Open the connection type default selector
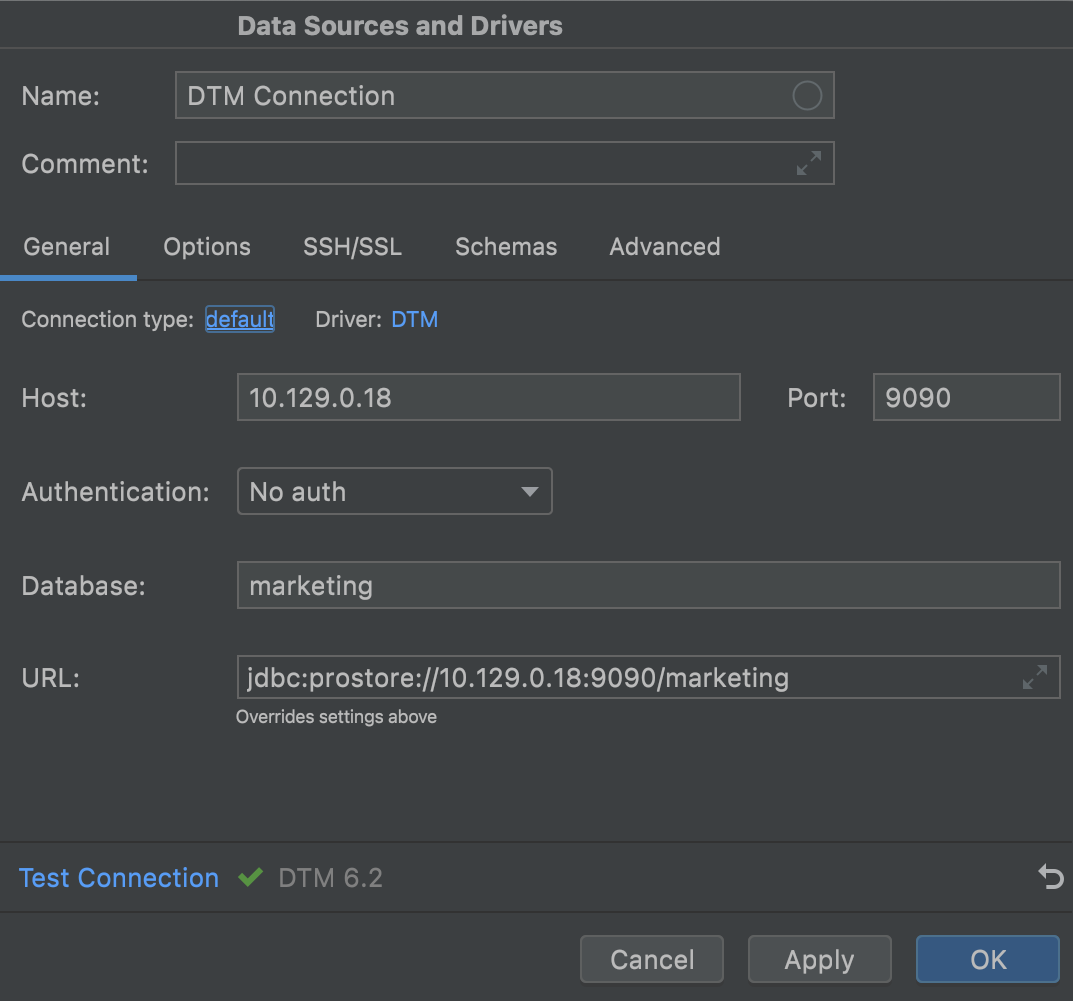The image size is (1073, 1001). tap(240, 320)
